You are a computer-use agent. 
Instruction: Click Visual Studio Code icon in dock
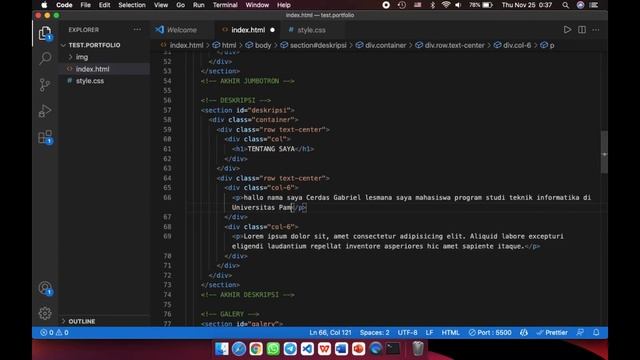(x=307, y=349)
